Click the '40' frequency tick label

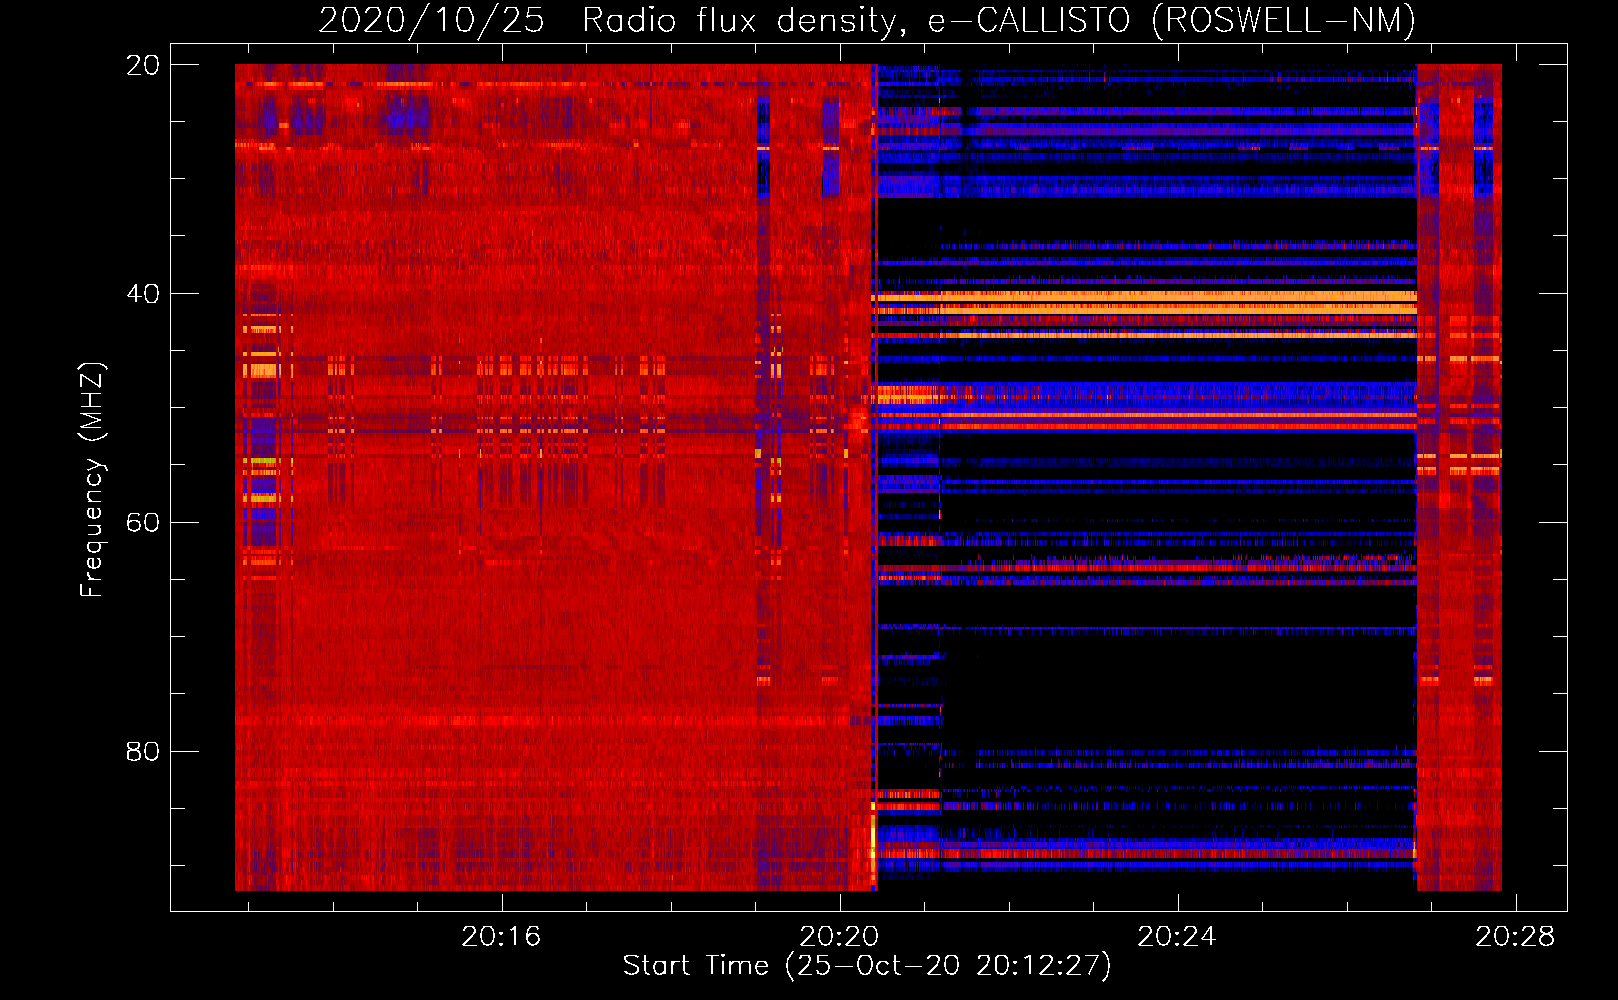142,294
